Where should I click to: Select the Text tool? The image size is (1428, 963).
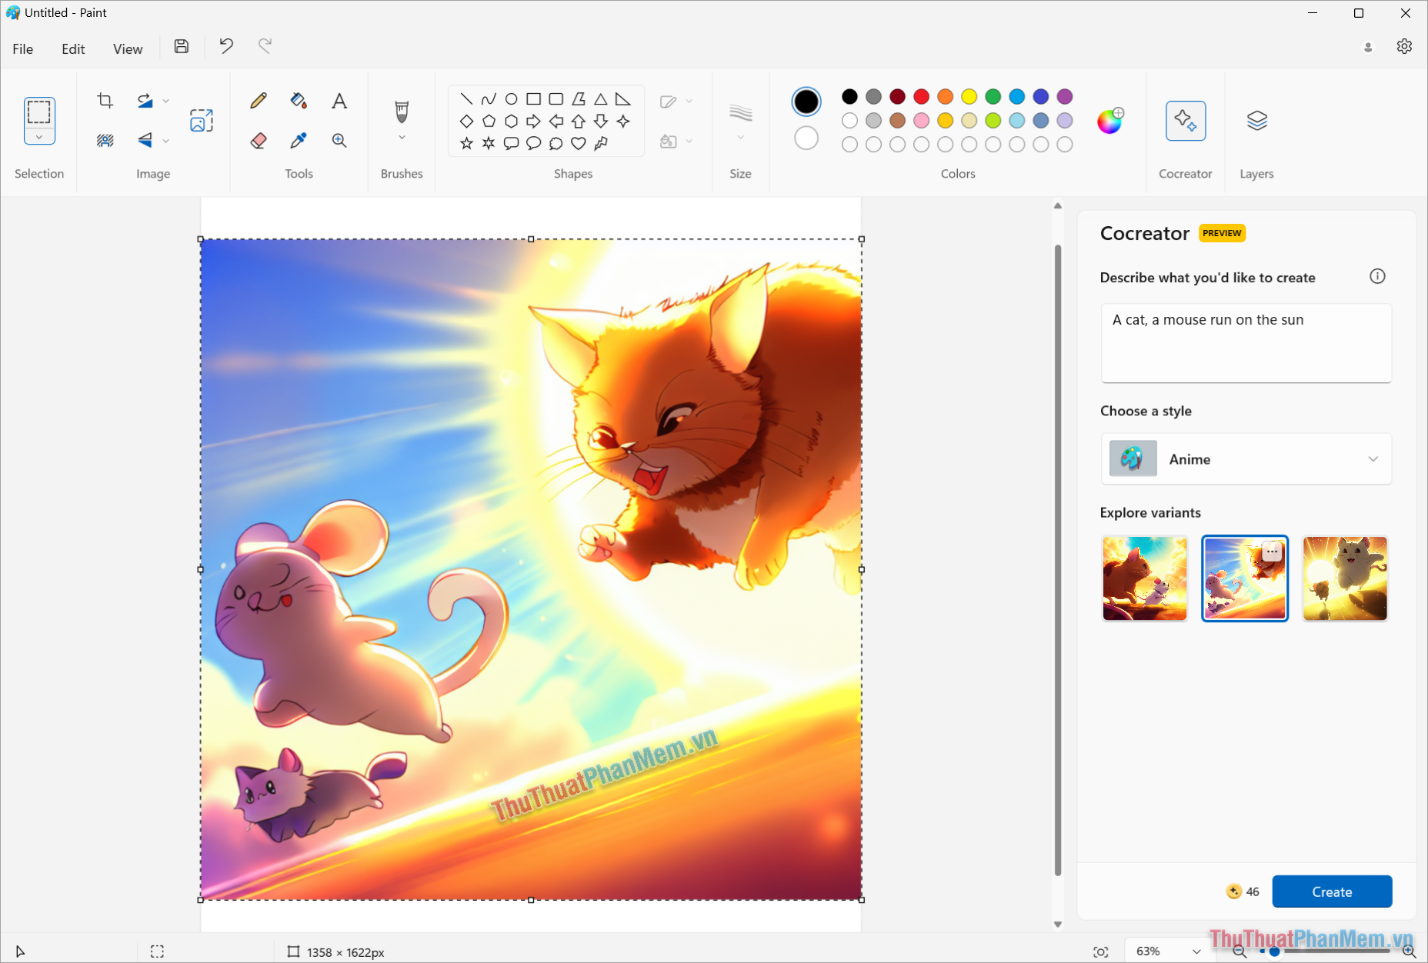(338, 100)
